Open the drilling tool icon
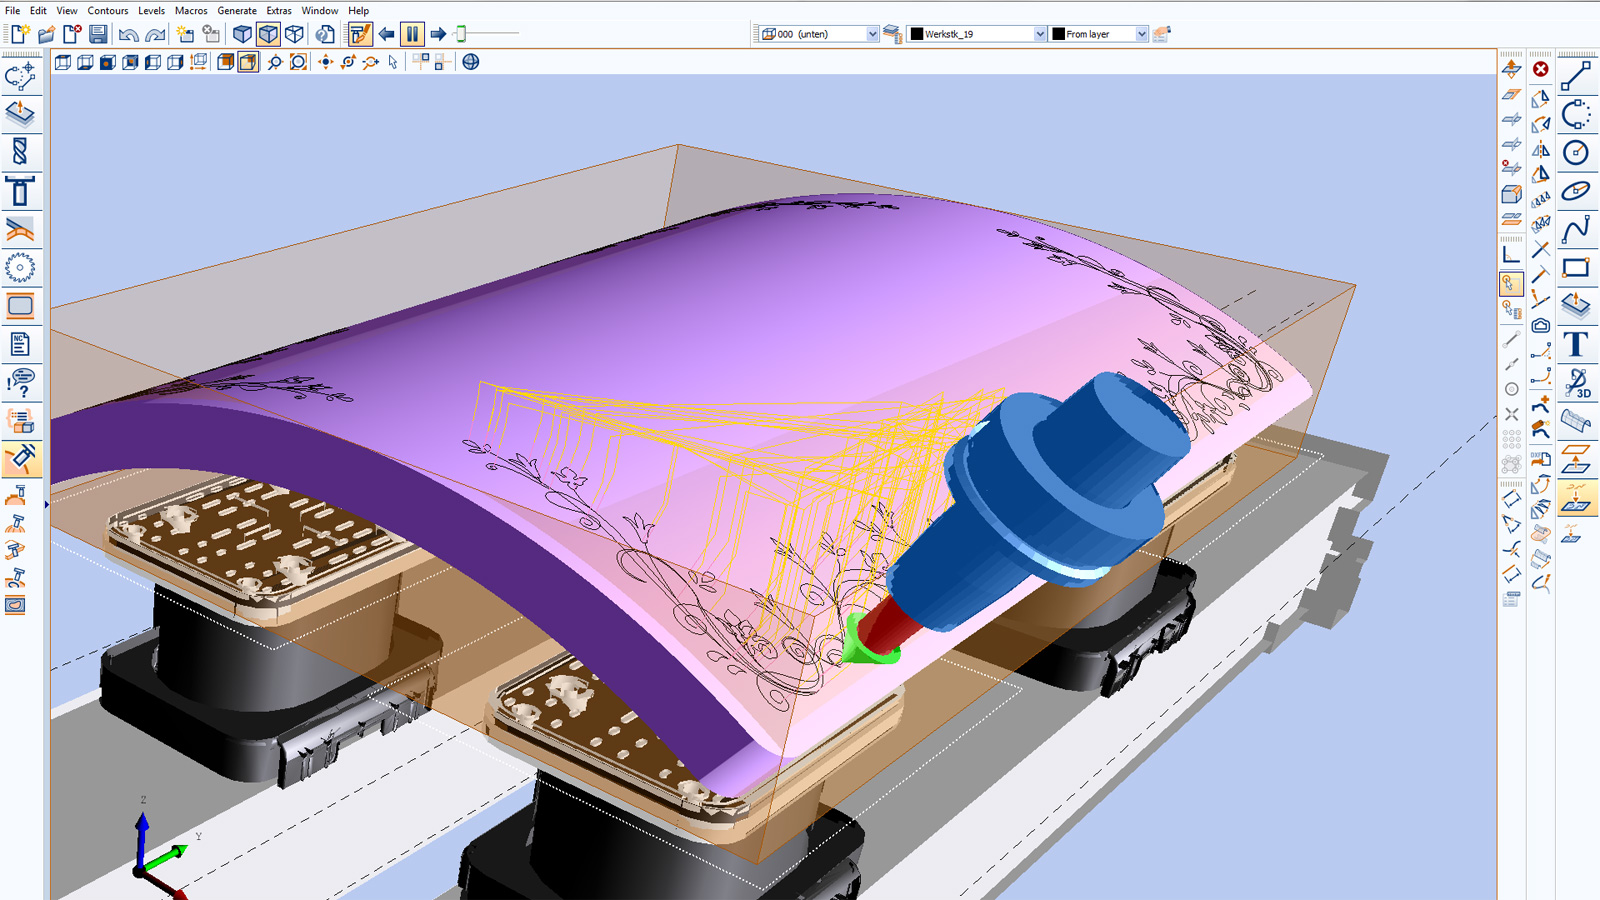Viewport: 1600px width, 900px height. coord(20,152)
